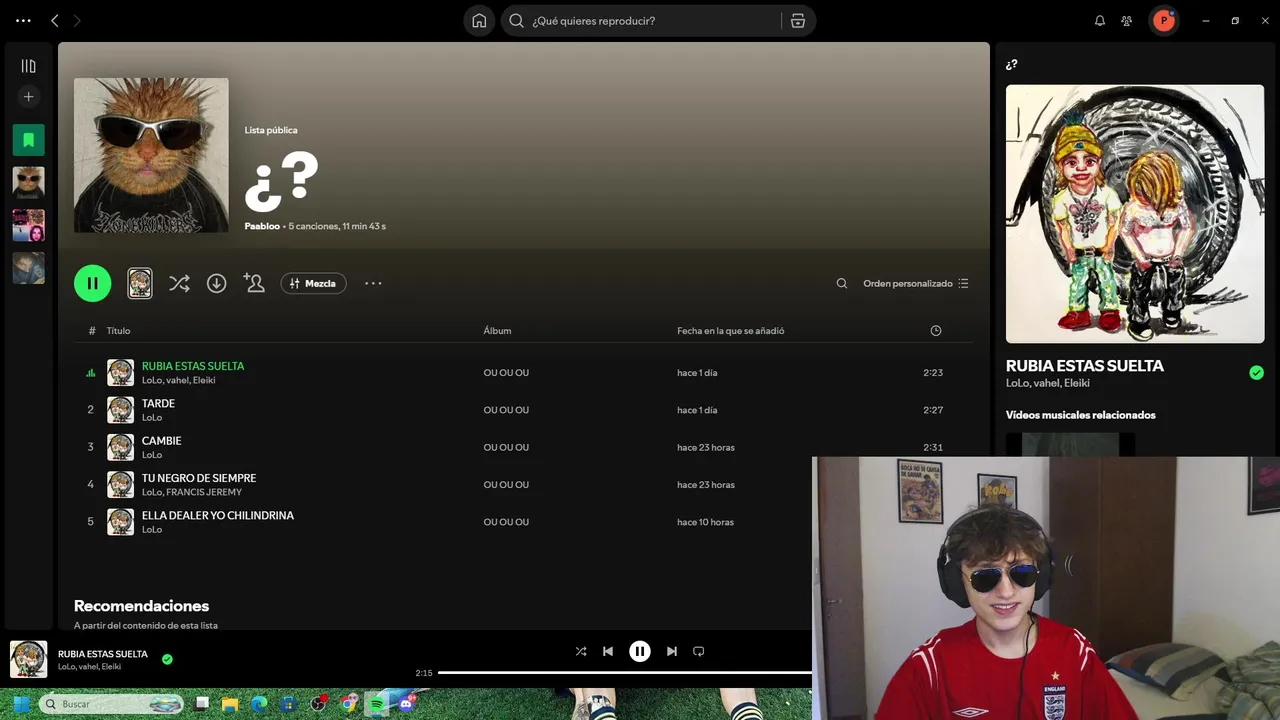Open the last sidebar playlist thumbnail
Screen dimensions: 1280x720
coord(28,268)
